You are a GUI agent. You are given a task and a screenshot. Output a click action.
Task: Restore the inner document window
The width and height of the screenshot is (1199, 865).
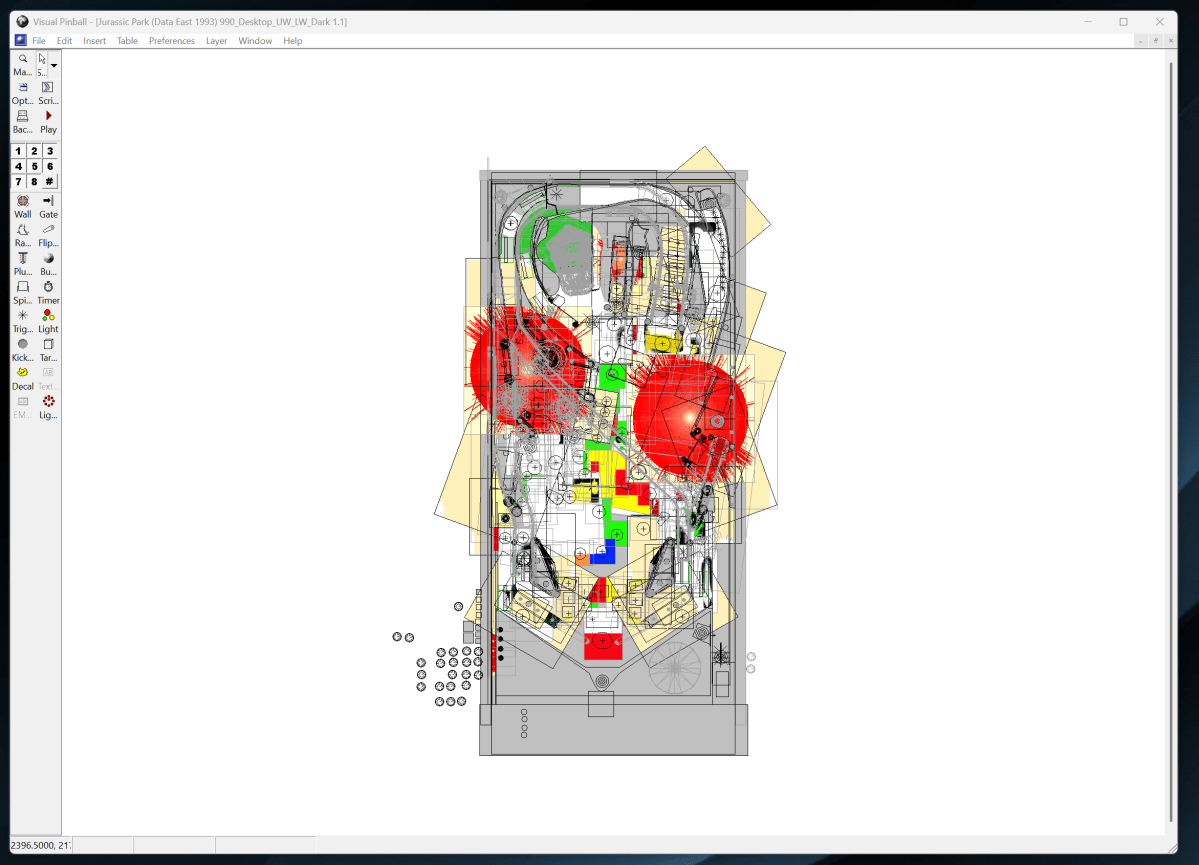[1155, 41]
